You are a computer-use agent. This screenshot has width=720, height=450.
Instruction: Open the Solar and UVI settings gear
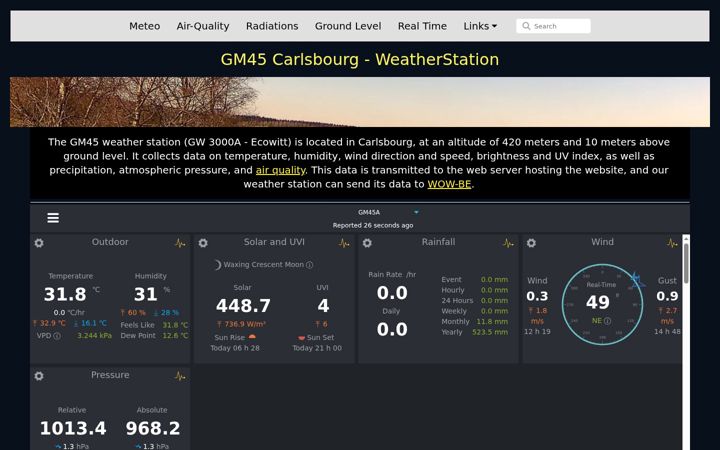point(203,243)
